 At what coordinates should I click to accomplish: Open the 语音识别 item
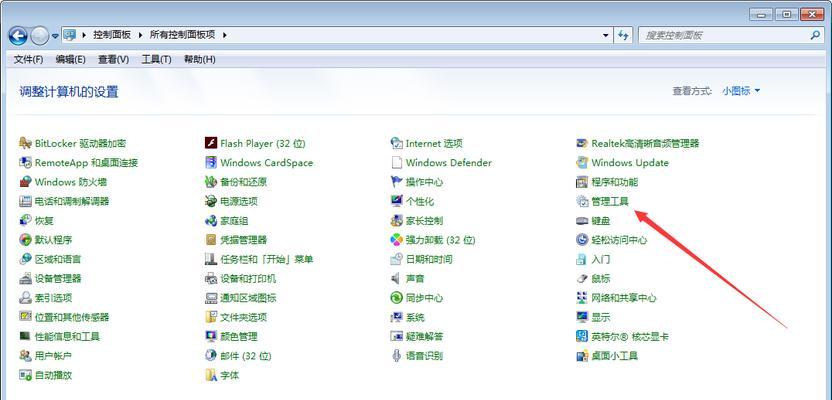[x=417, y=356]
